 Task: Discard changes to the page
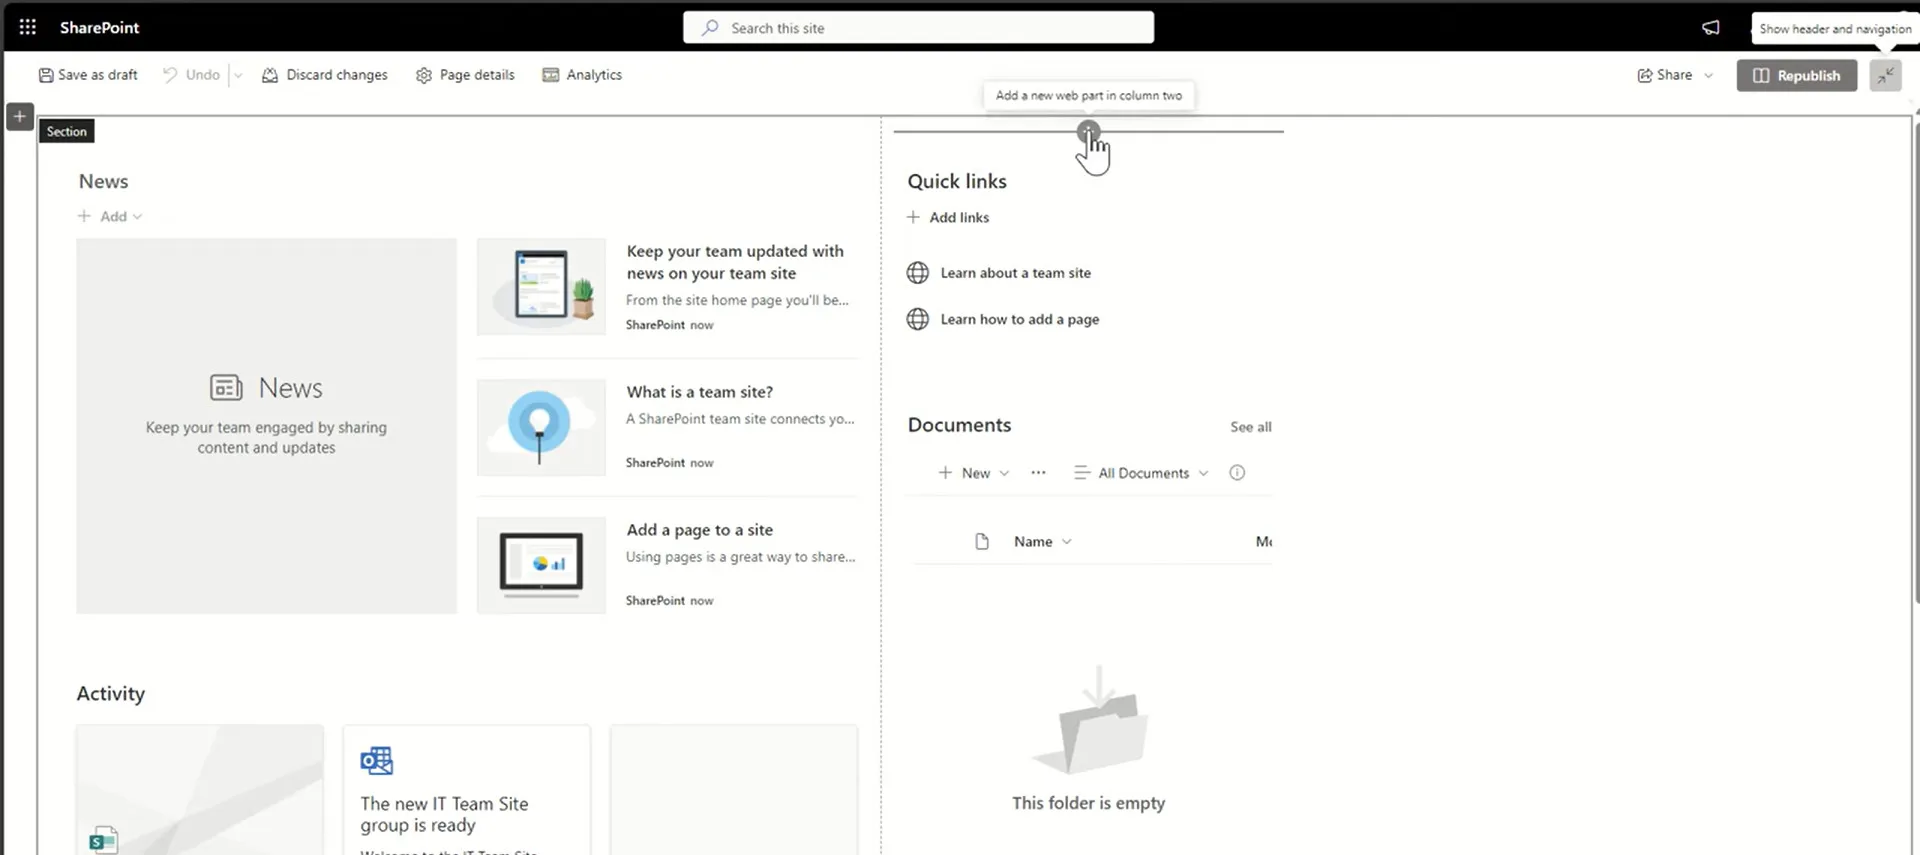[325, 75]
